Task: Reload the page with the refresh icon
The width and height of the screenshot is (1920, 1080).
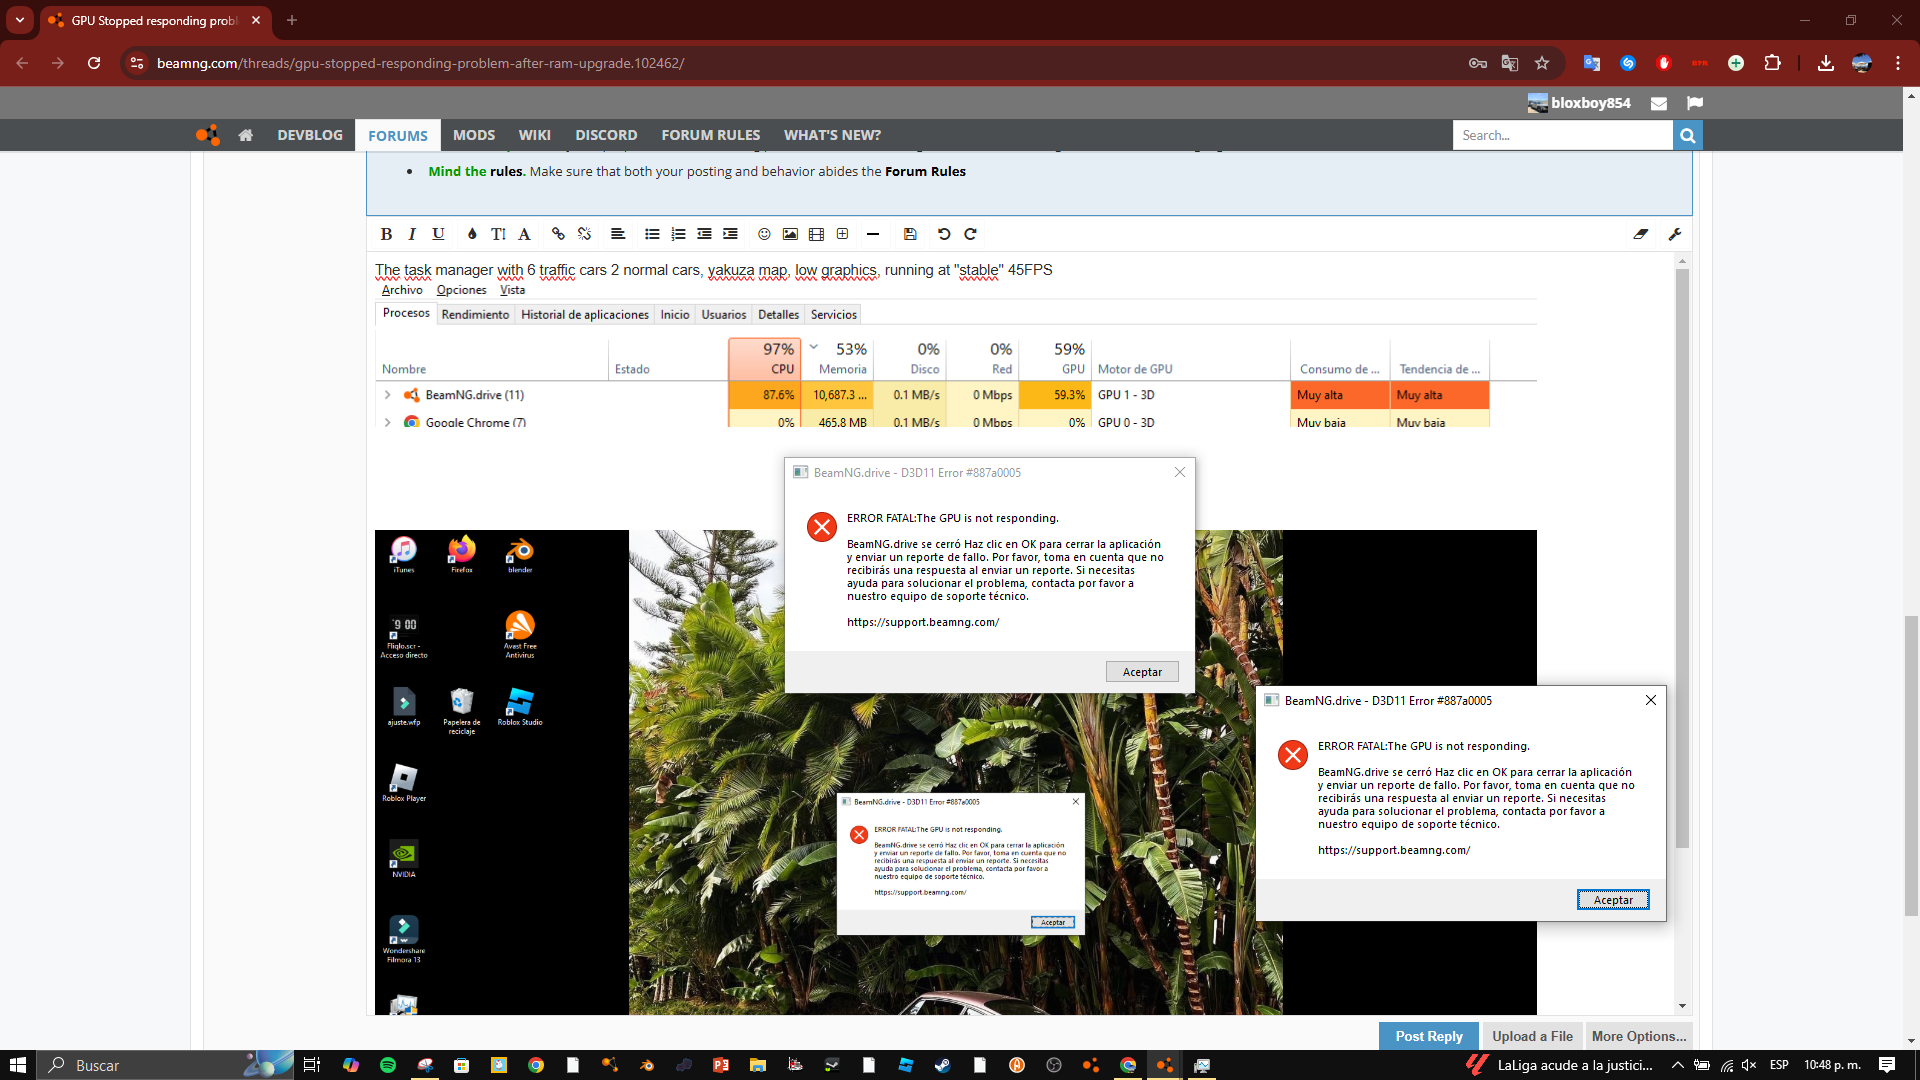Action: [x=94, y=63]
